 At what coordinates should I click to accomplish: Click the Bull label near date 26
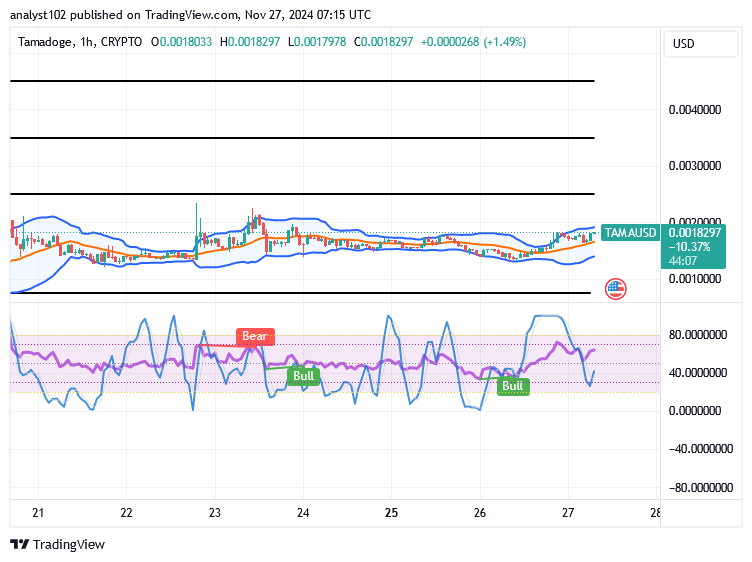513,386
